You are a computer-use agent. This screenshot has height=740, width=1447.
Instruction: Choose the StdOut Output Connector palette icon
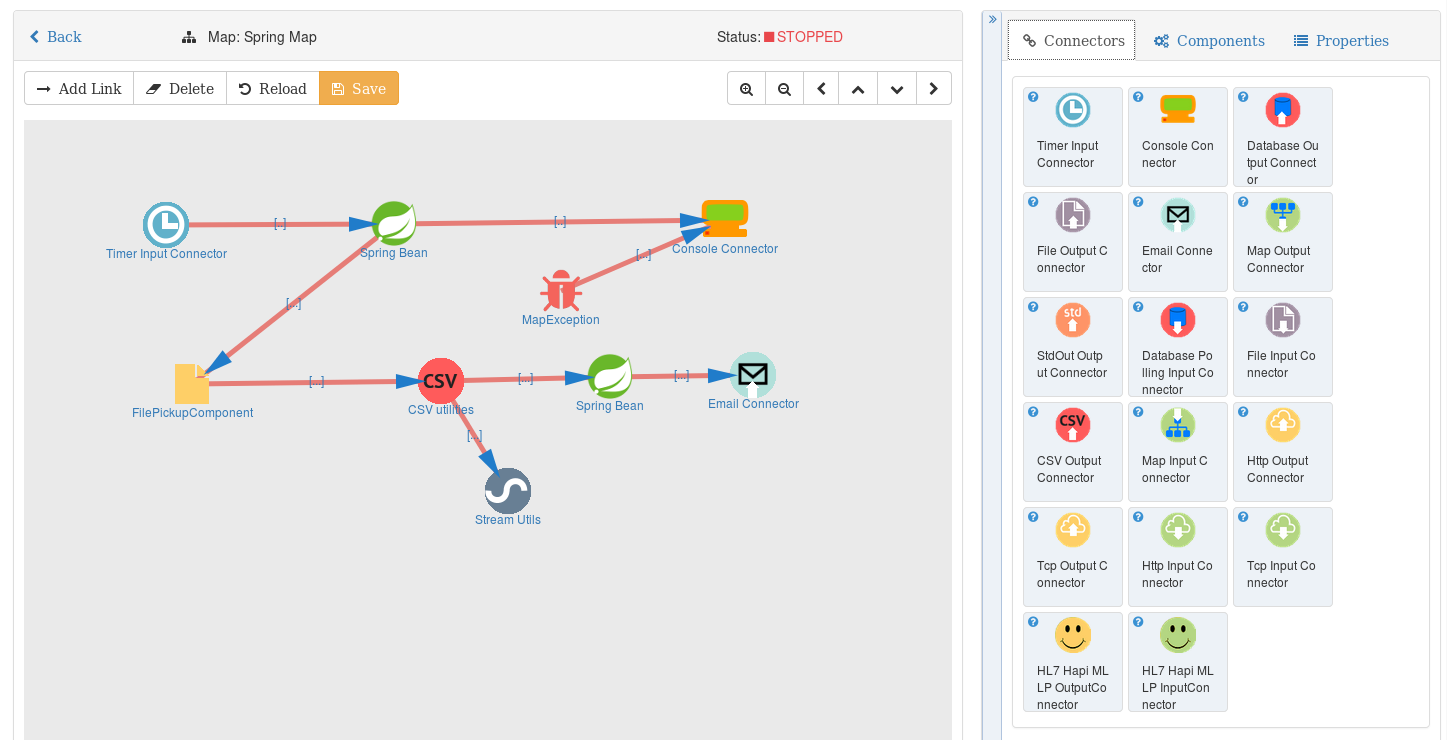tap(1073, 320)
